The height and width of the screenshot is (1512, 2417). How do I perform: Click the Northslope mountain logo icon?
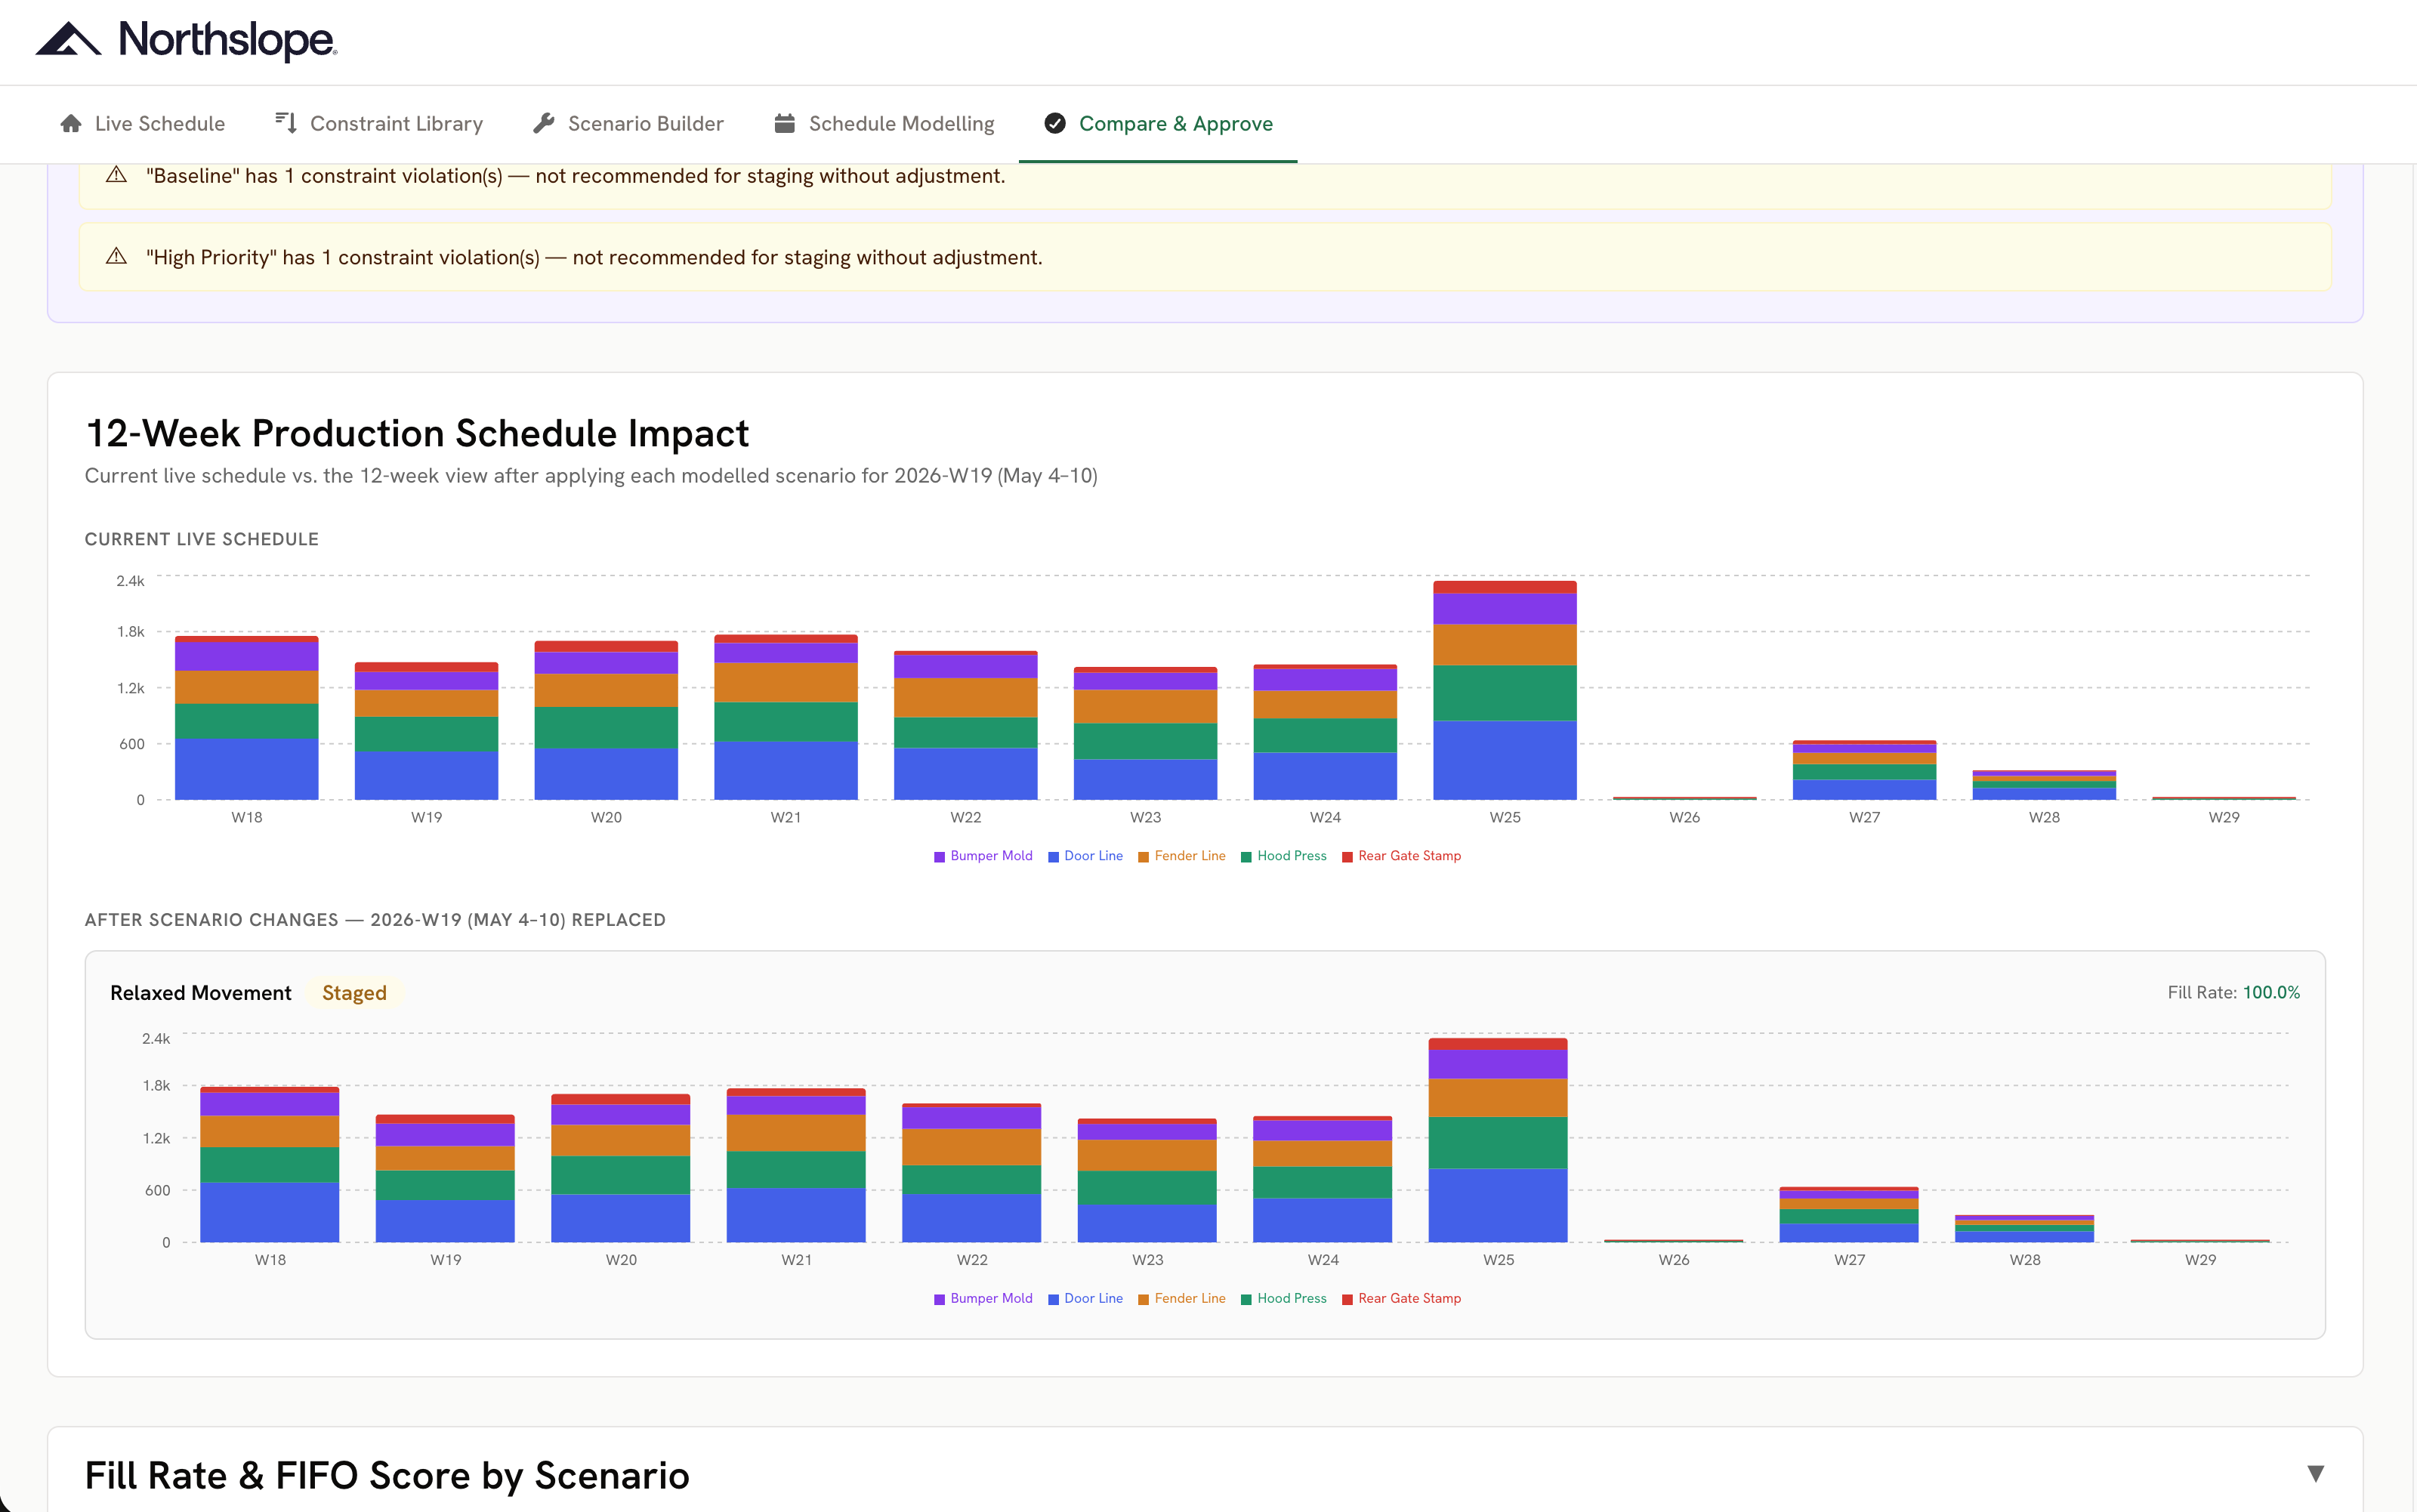(68, 40)
